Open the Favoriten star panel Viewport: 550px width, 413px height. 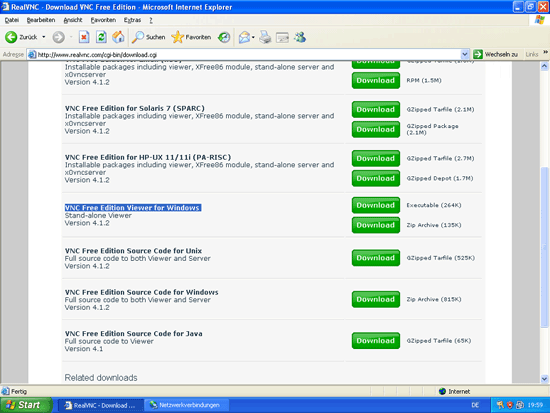[x=191, y=37]
